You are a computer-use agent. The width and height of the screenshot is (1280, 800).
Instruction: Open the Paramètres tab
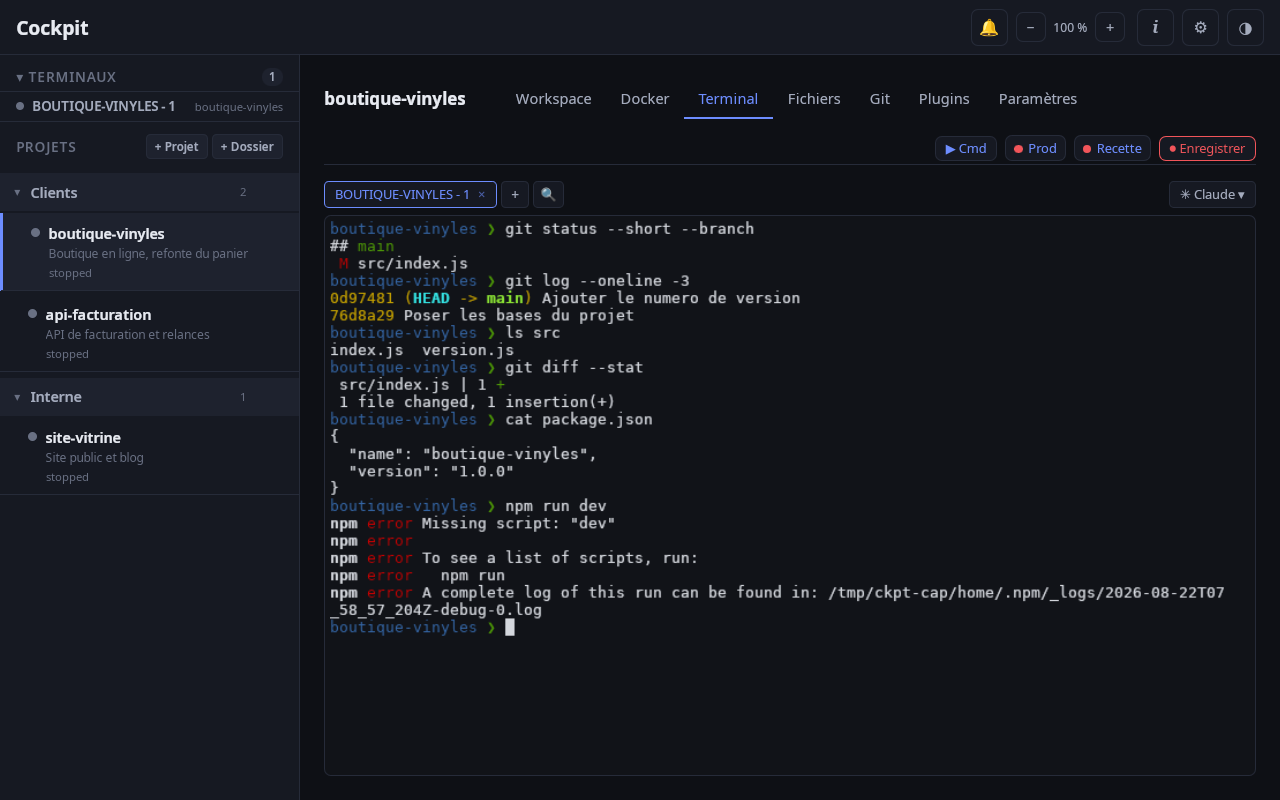[1038, 99]
